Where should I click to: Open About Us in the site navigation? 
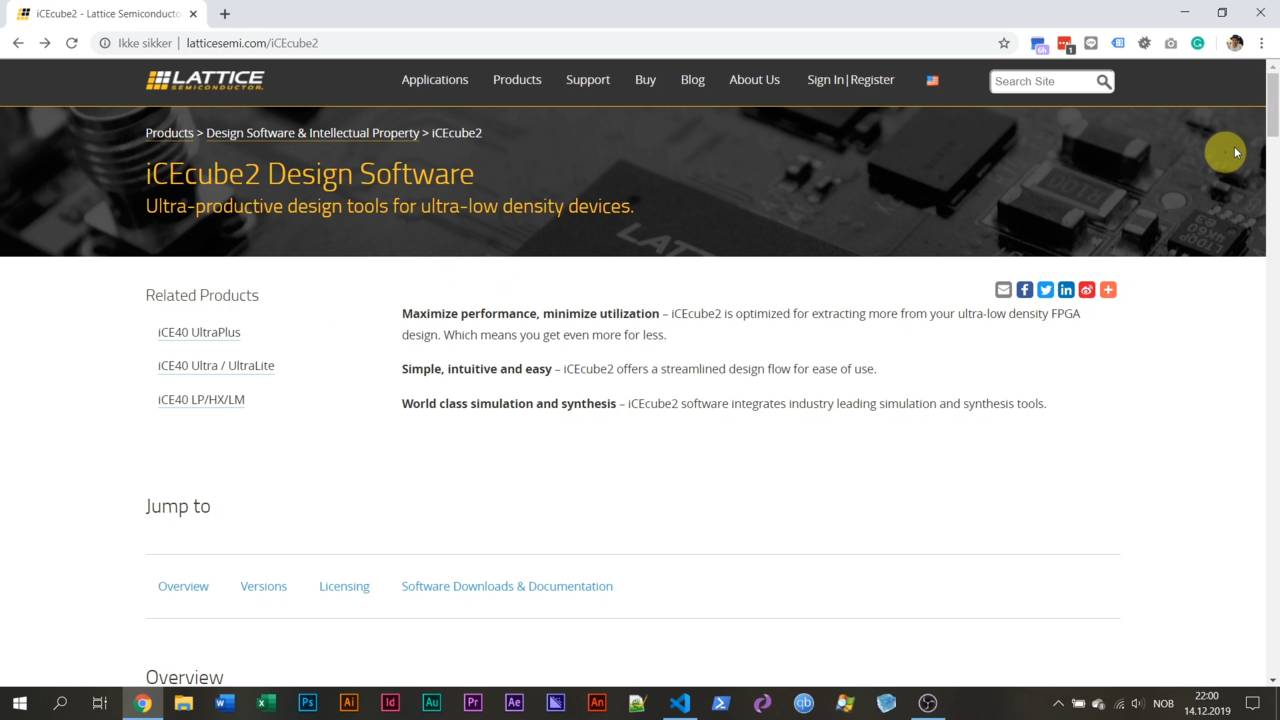(x=754, y=80)
